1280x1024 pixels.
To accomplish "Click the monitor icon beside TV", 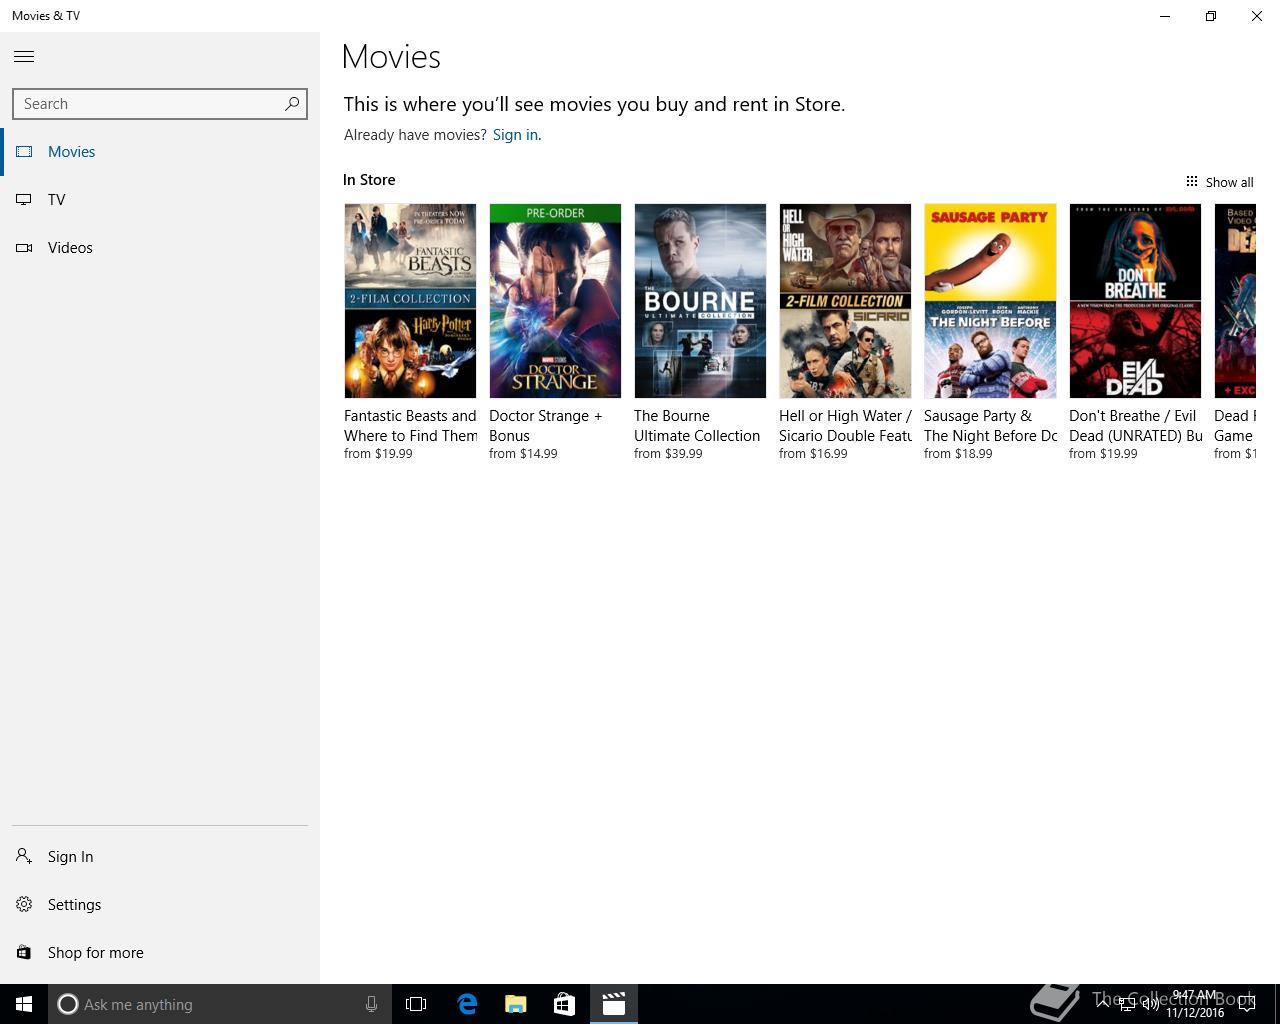I will [24, 200].
